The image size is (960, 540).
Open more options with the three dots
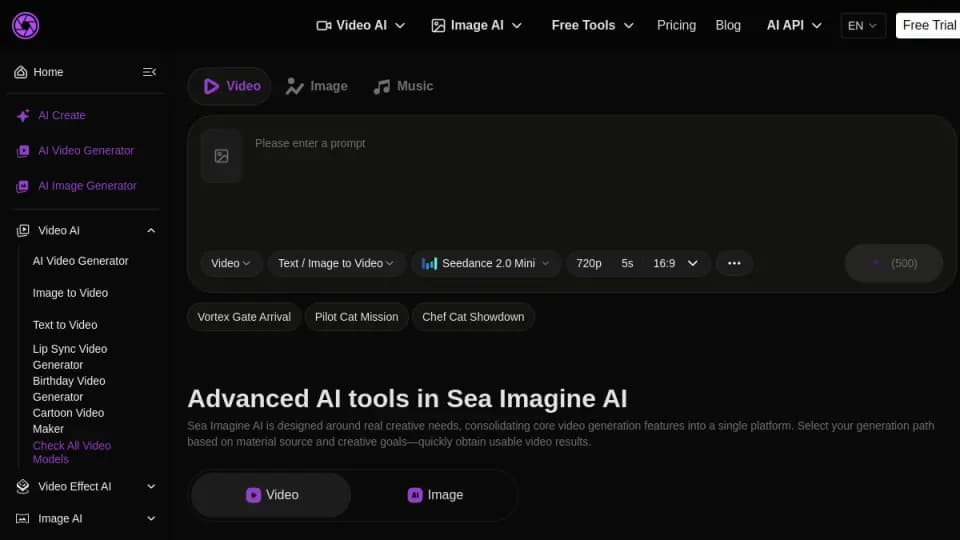734,263
